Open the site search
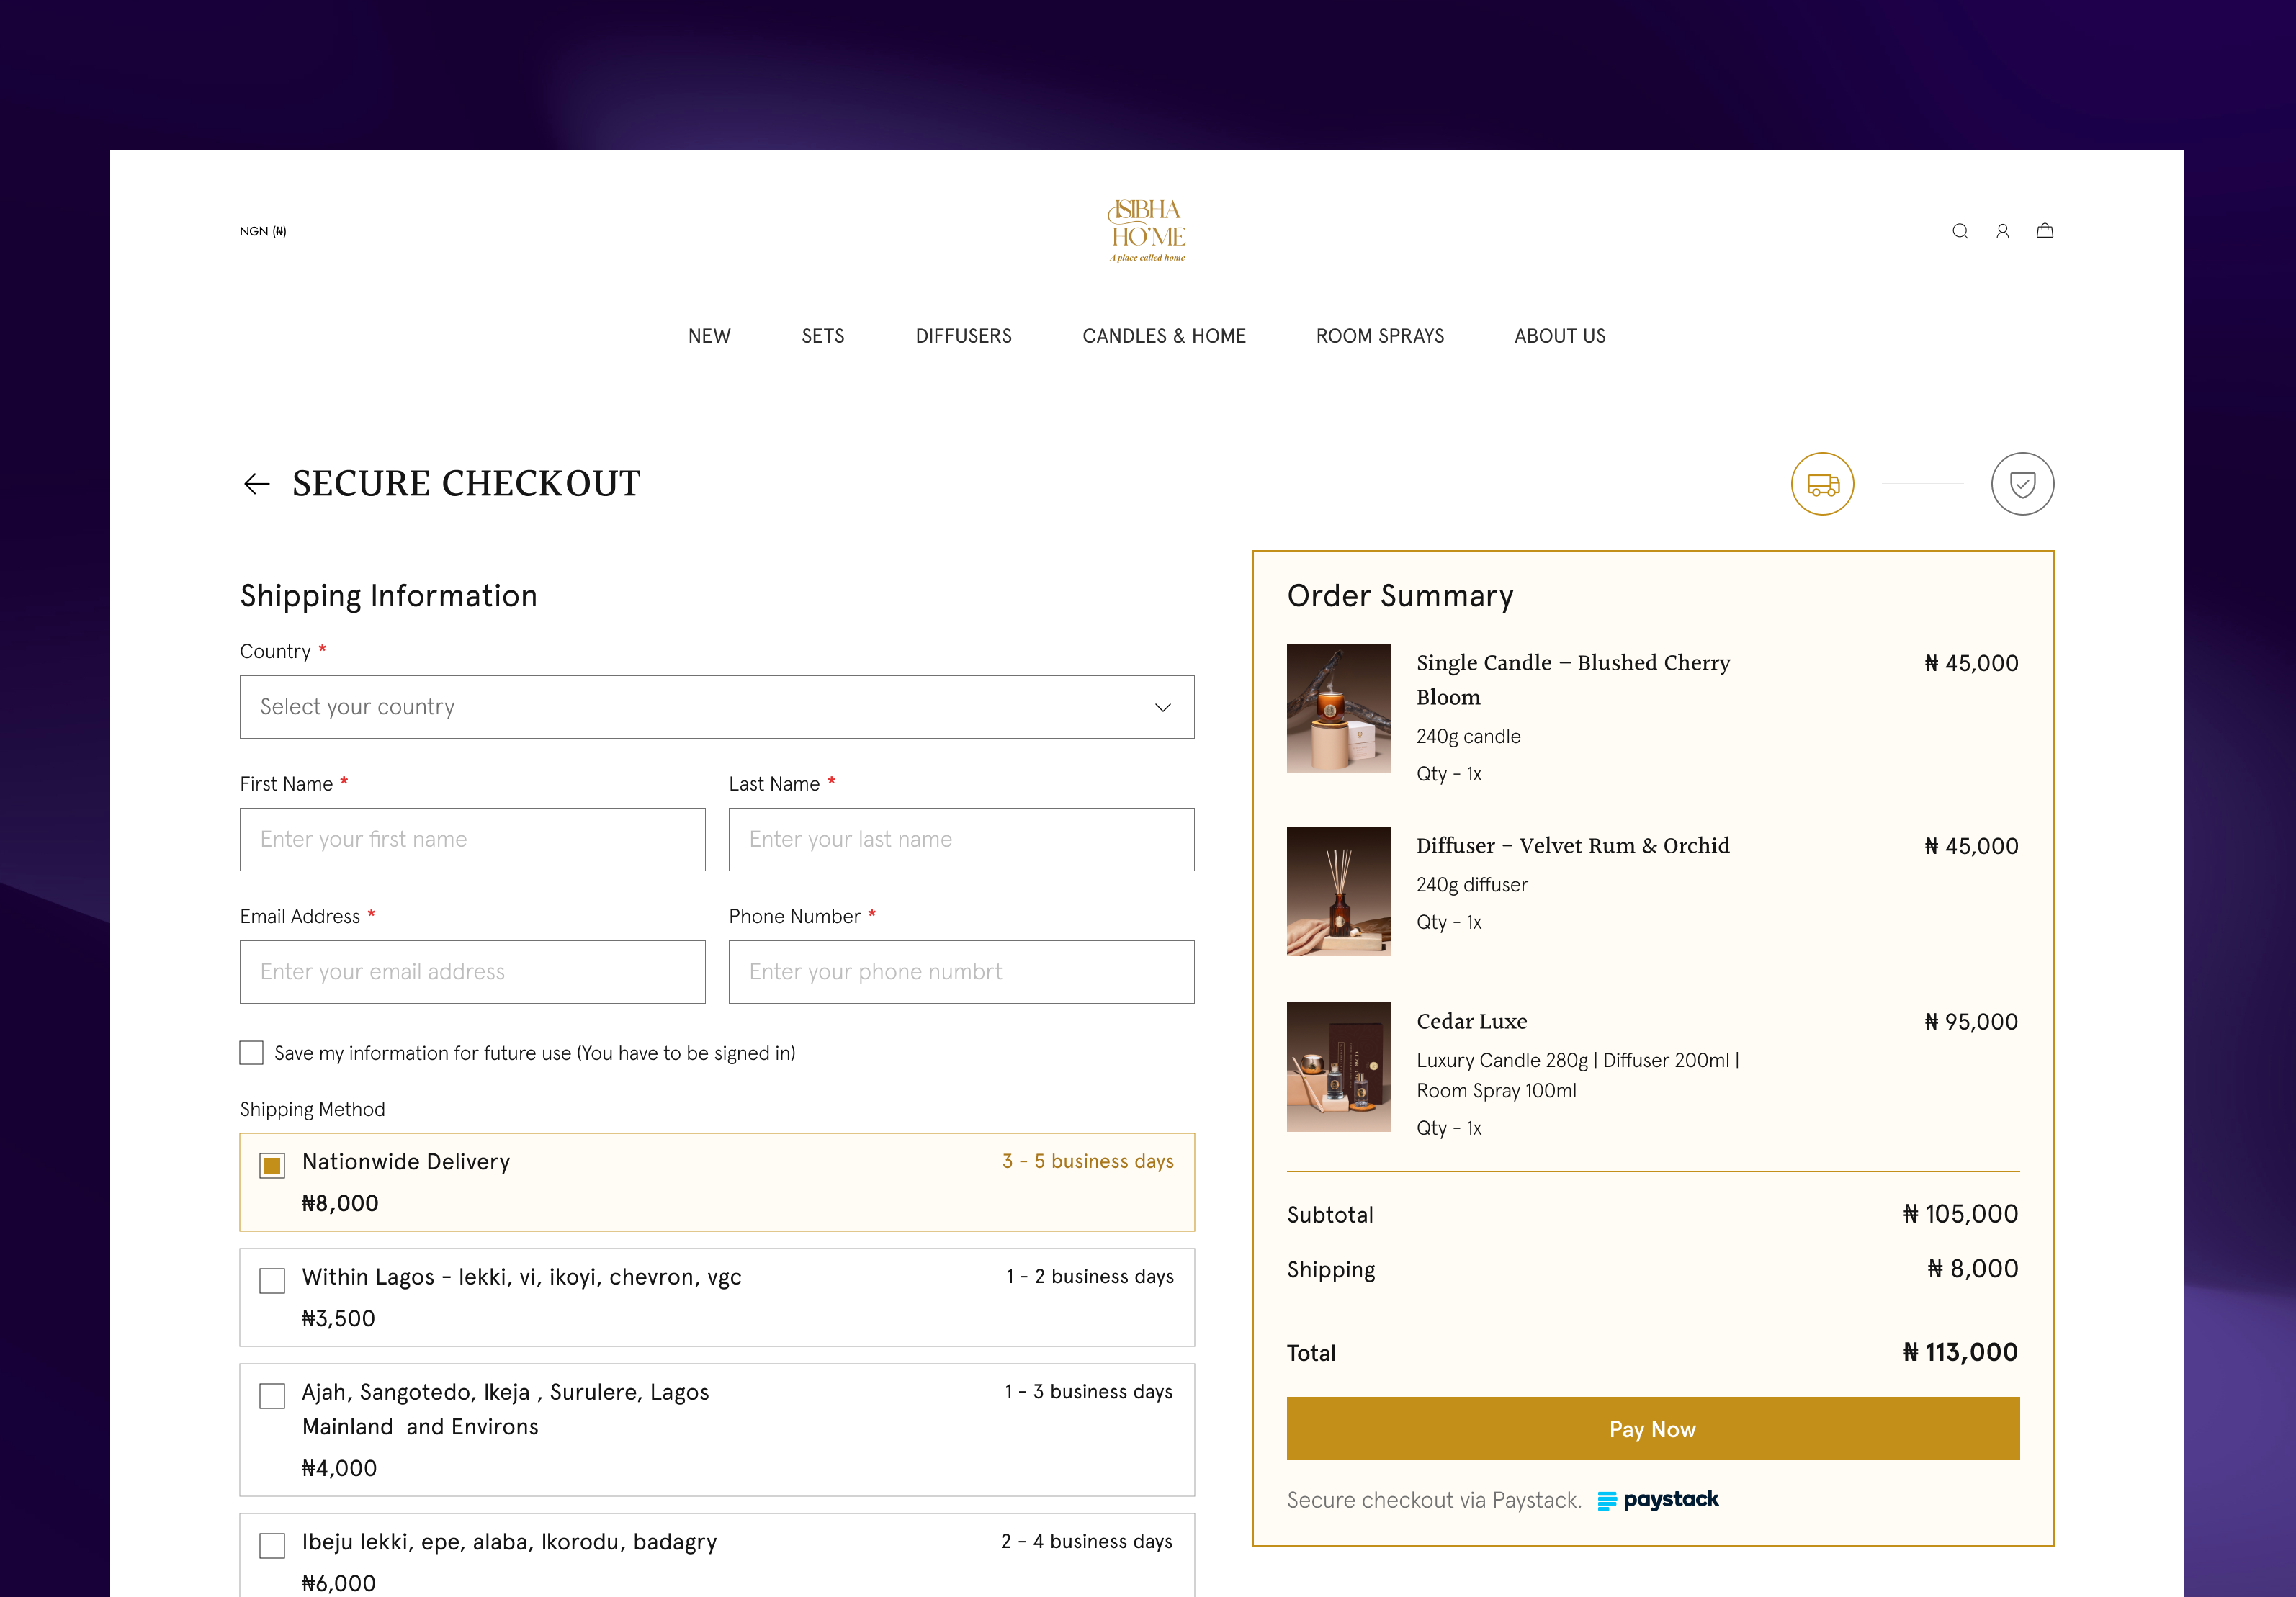Image resolution: width=2296 pixels, height=1597 pixels. (1960, 231)
